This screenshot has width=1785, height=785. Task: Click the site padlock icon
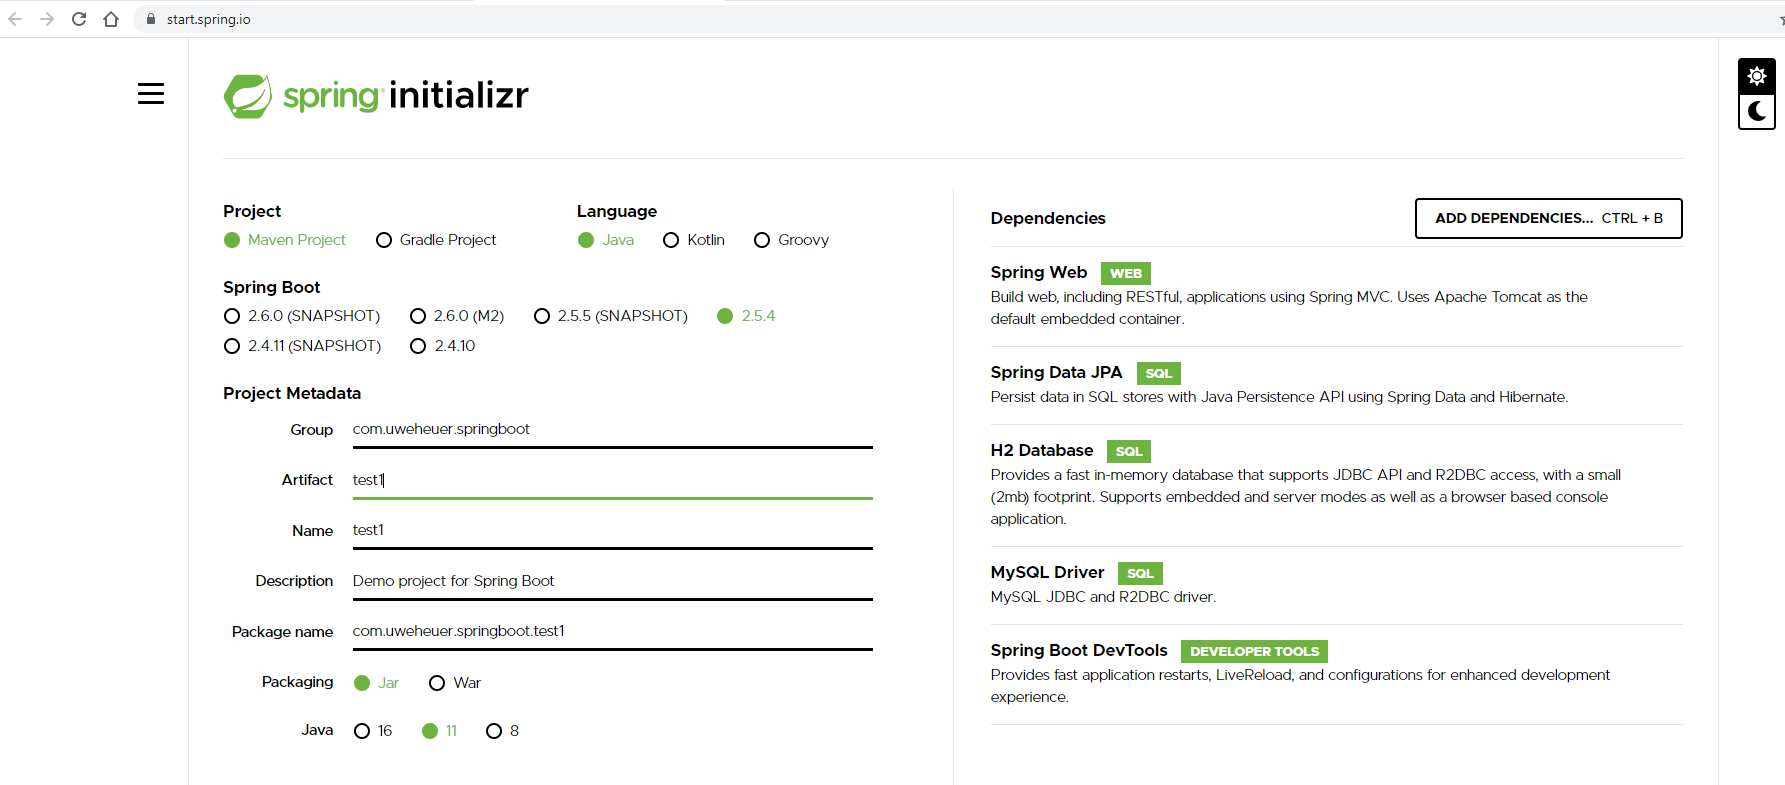[151, 19]
